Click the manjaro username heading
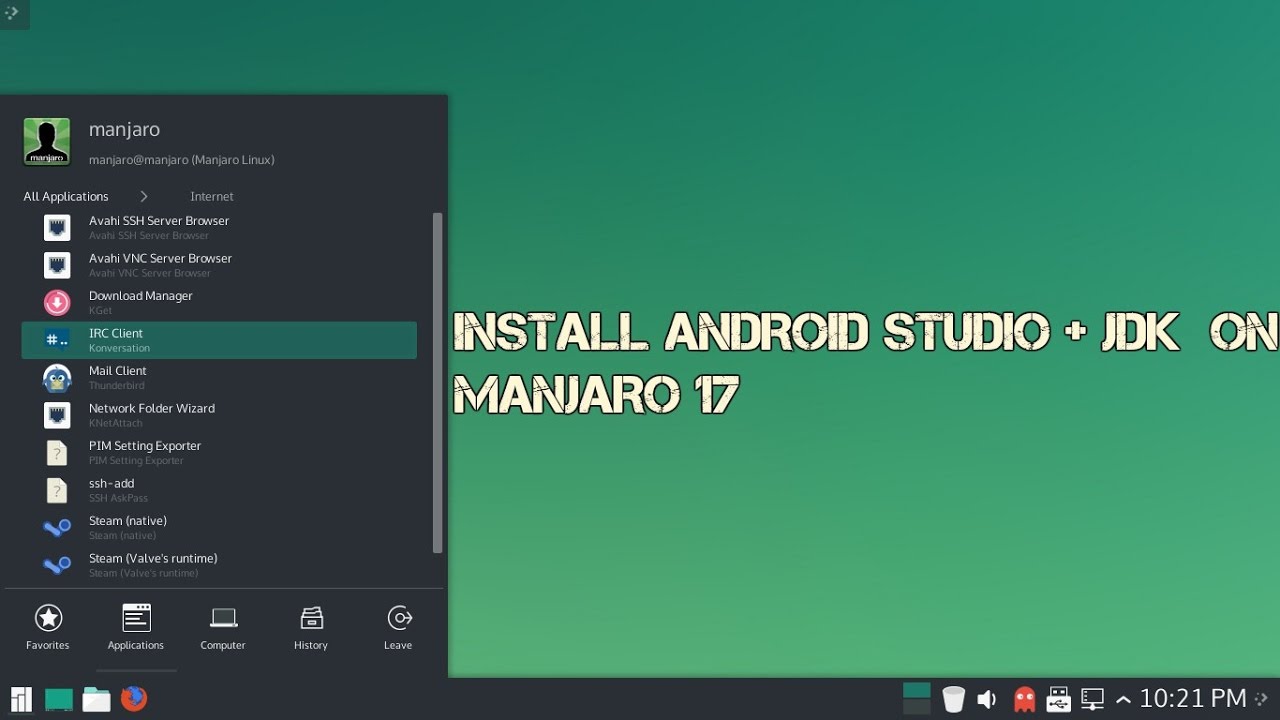Image resolution: width=1280 pixels, height=720 pixels. tap(124, 130)
